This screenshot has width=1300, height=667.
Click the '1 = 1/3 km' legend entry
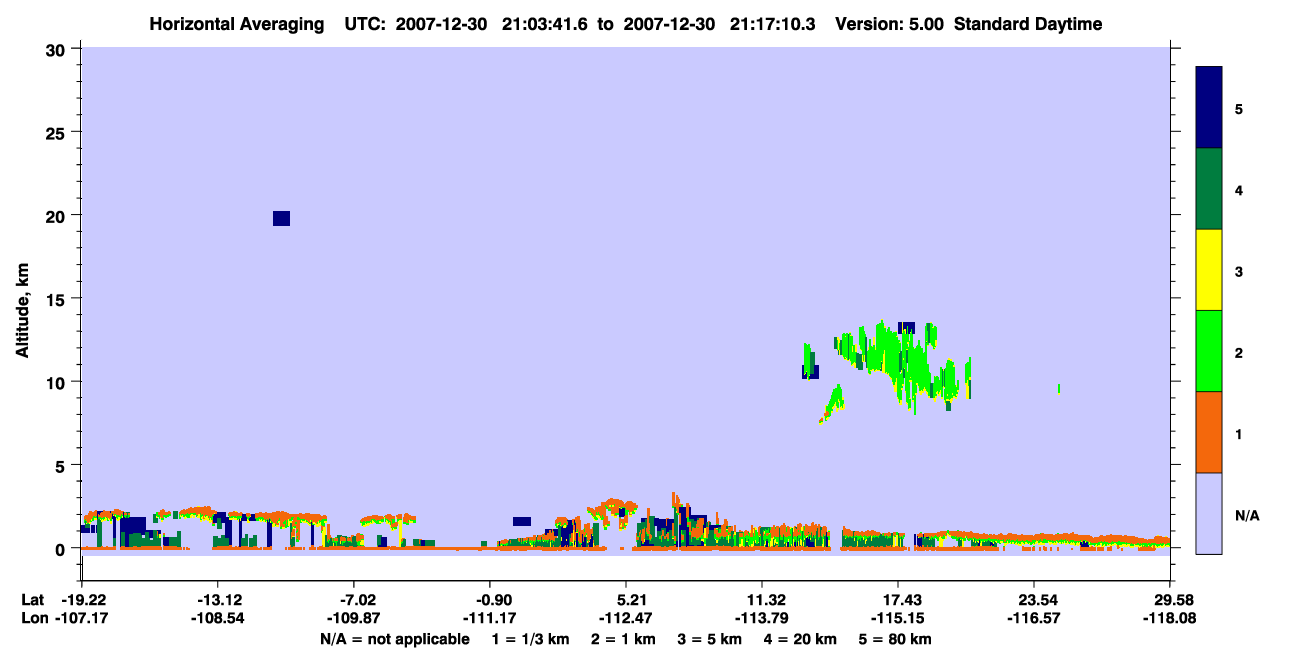[x=531, y=639]
